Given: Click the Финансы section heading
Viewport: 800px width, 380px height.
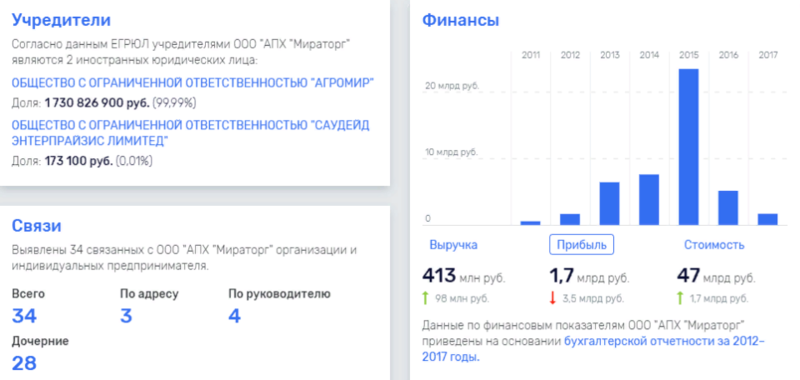Looking at the screenshot, I should [x=461, y=20].
